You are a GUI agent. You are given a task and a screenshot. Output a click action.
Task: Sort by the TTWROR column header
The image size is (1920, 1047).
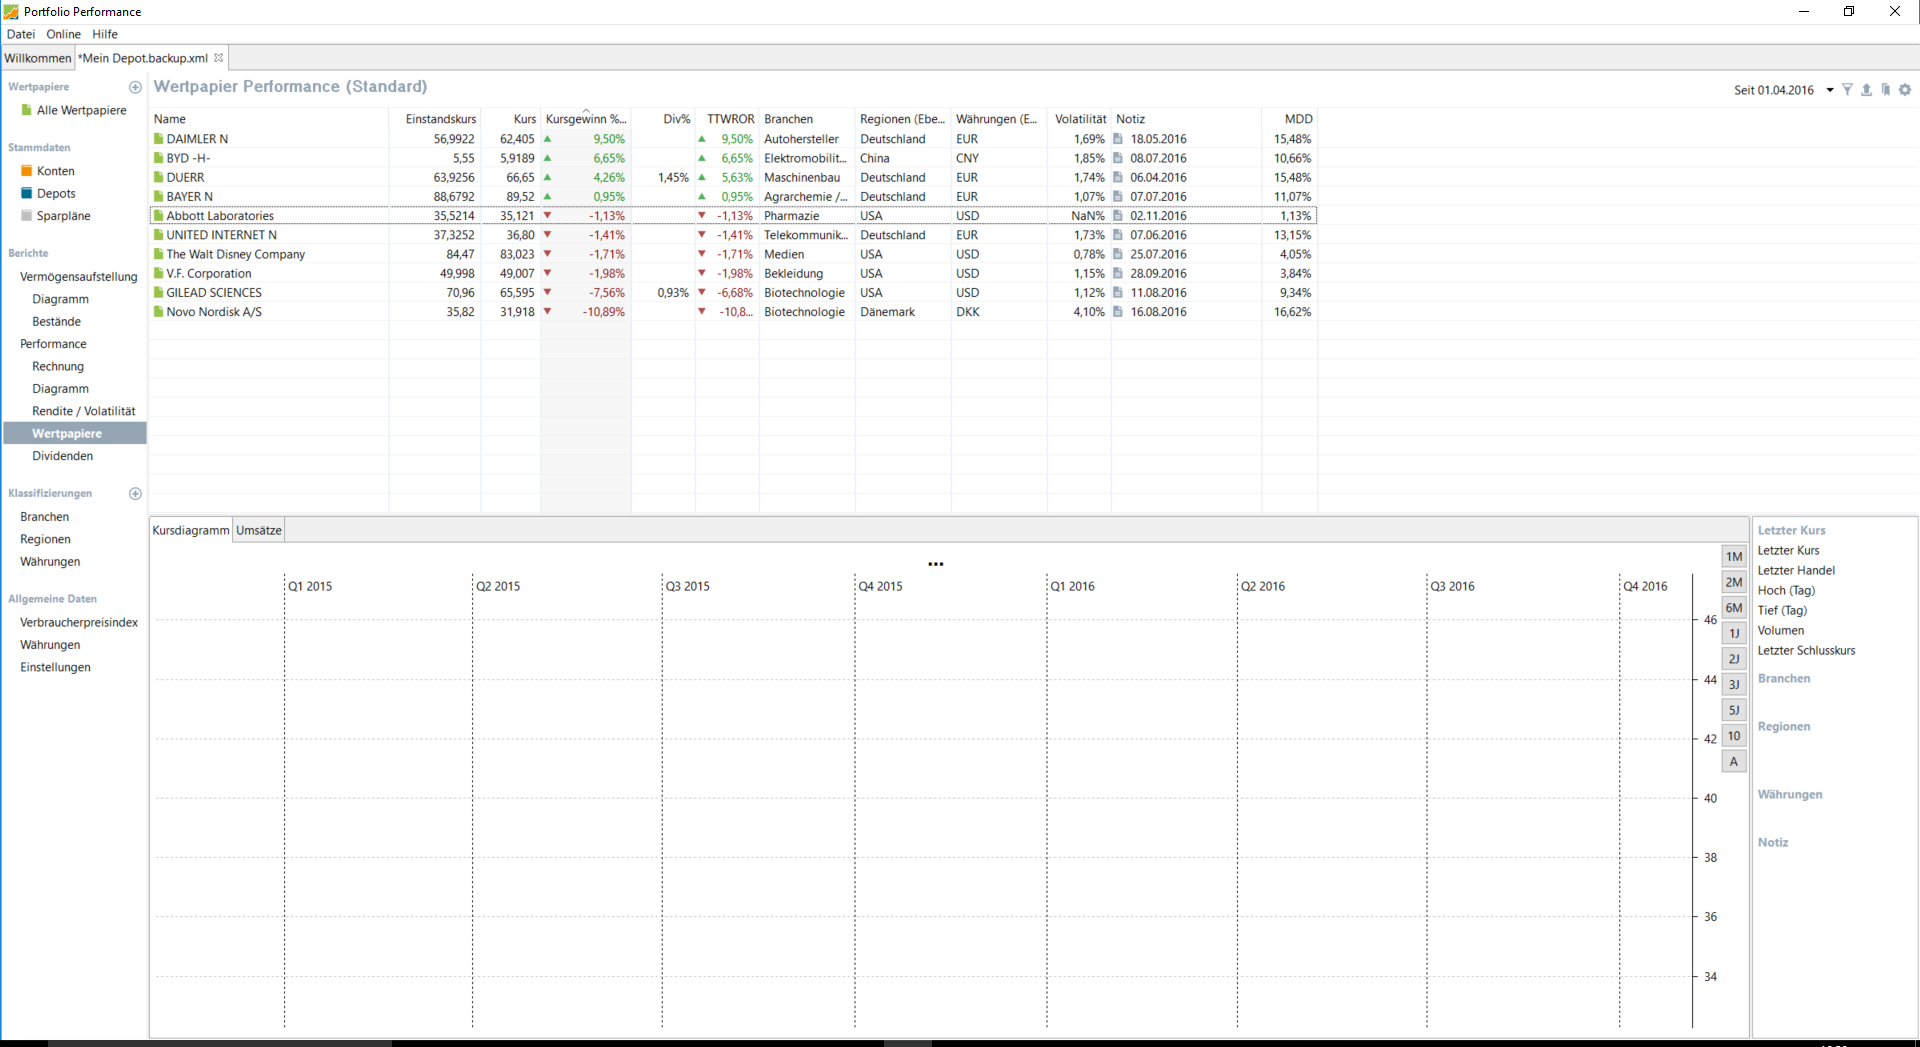pyautogui.click(x=728, y=119)
